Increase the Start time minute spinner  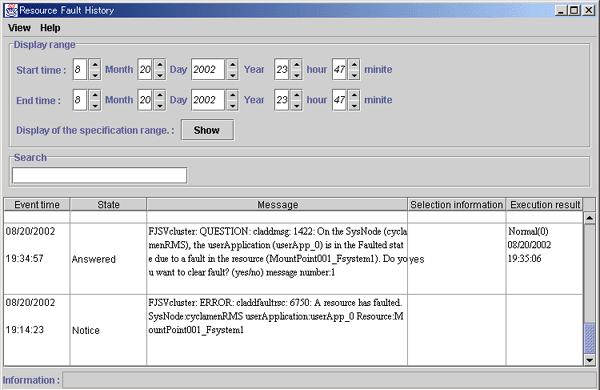coord(354,64)
